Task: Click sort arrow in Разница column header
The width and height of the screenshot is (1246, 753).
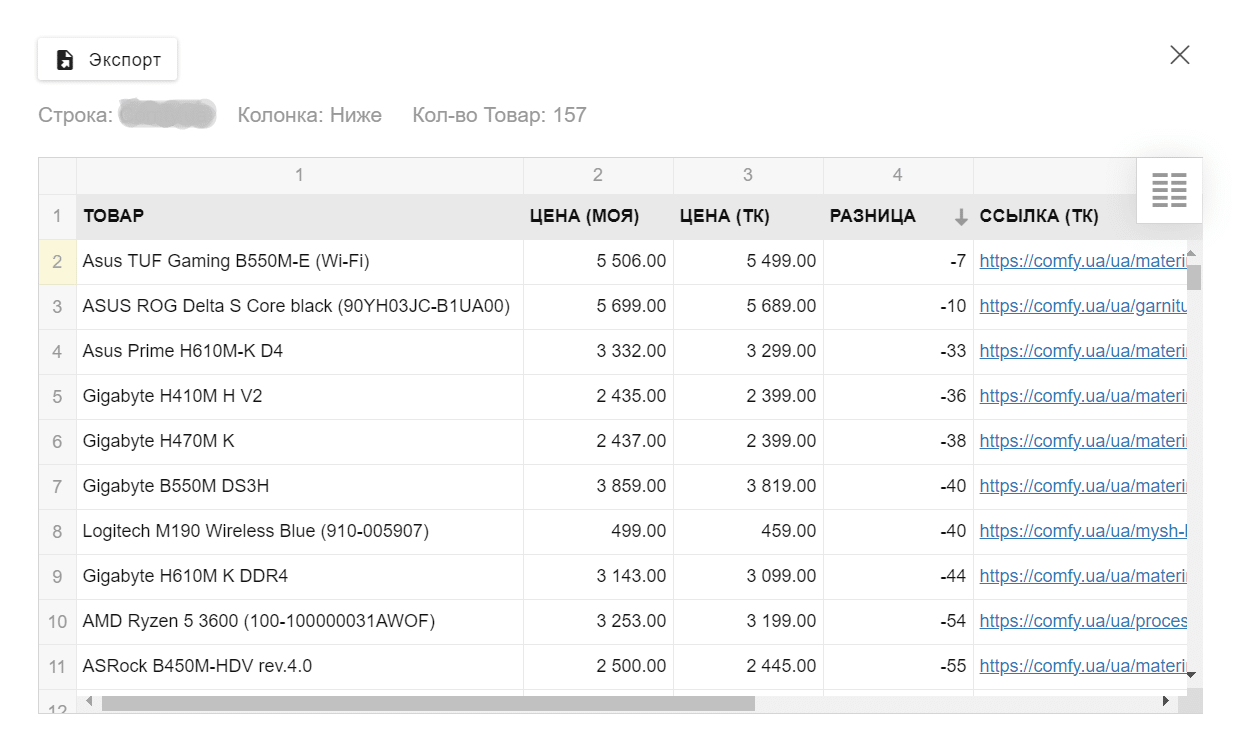Action: pos(961,217)
